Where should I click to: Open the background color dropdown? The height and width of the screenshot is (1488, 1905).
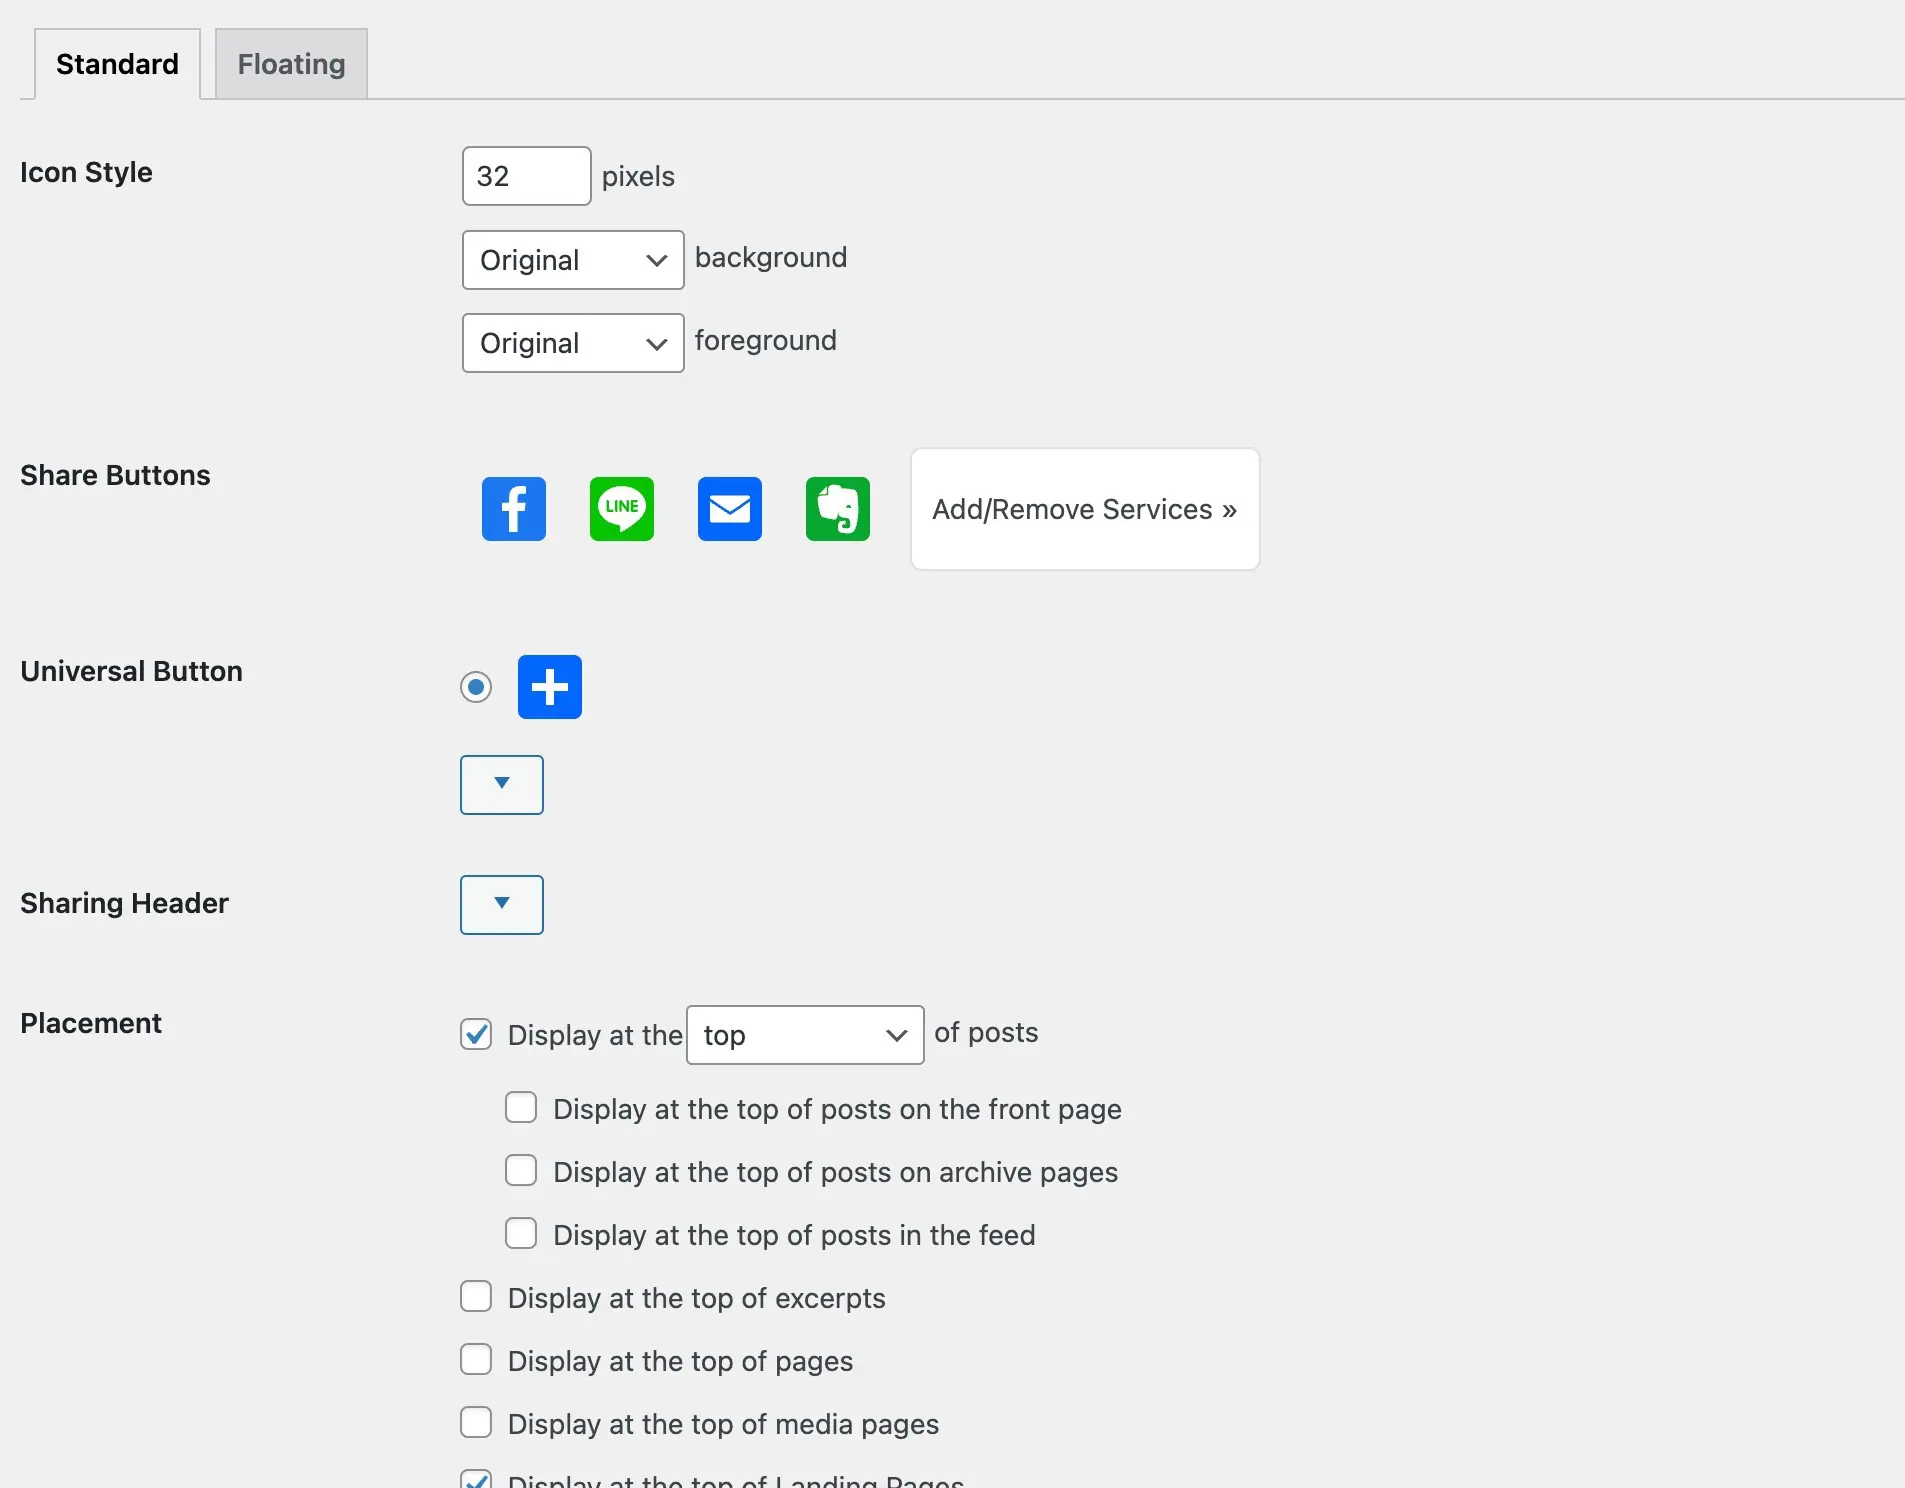click(573, 260)
